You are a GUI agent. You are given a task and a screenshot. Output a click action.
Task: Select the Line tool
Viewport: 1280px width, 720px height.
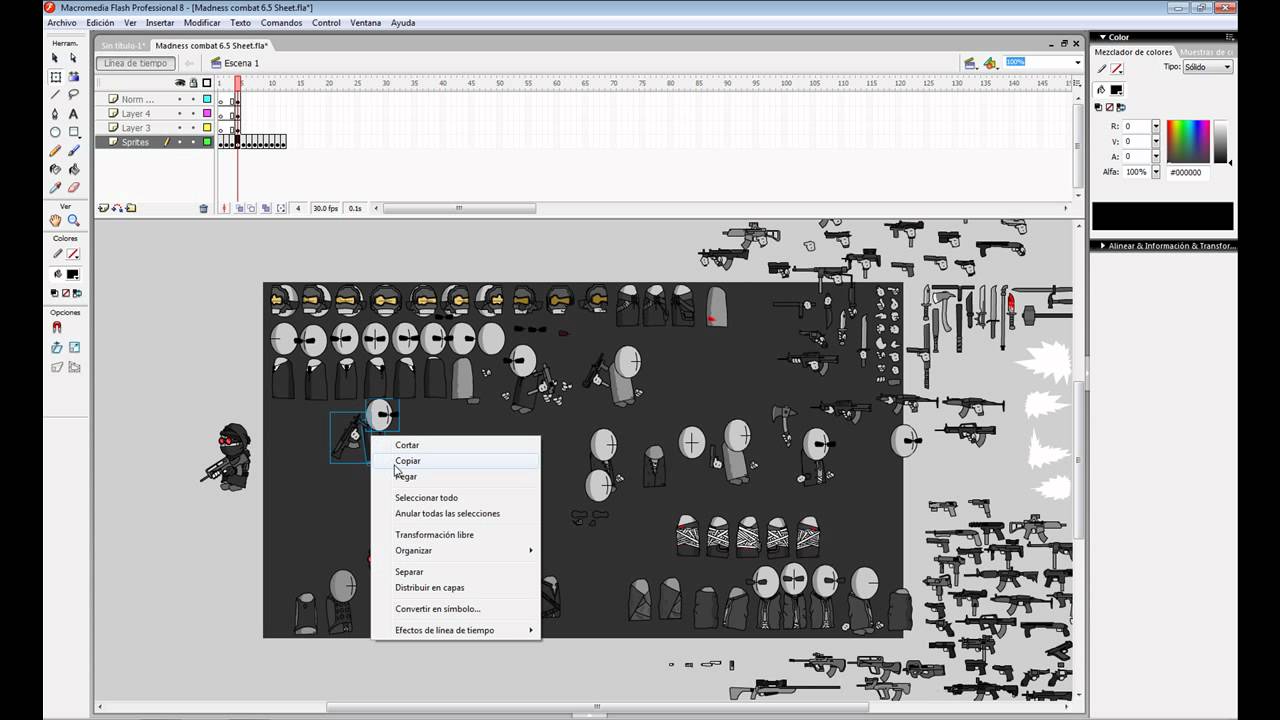click(x=55, y=95)
